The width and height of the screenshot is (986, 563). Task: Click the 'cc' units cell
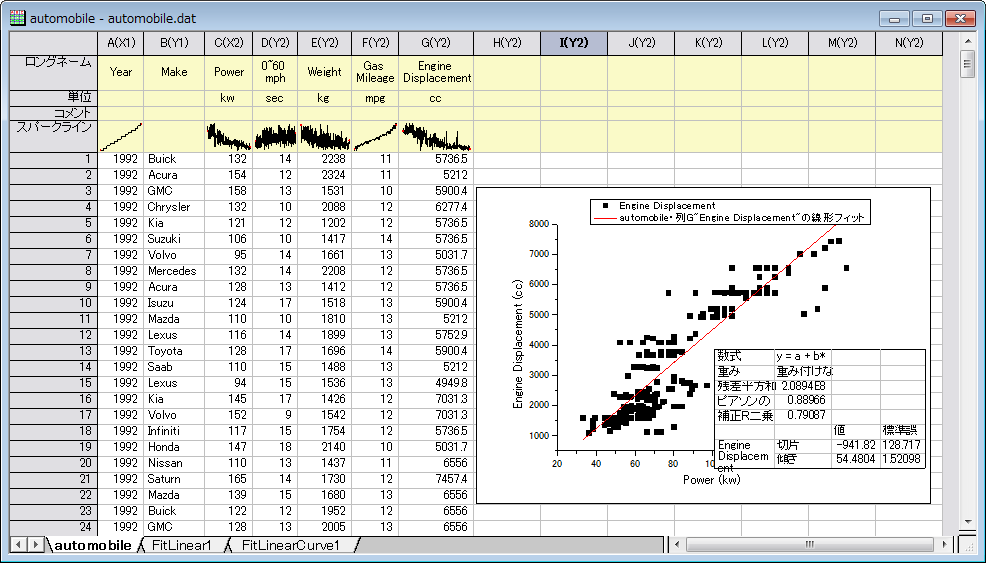coord(436,98)
